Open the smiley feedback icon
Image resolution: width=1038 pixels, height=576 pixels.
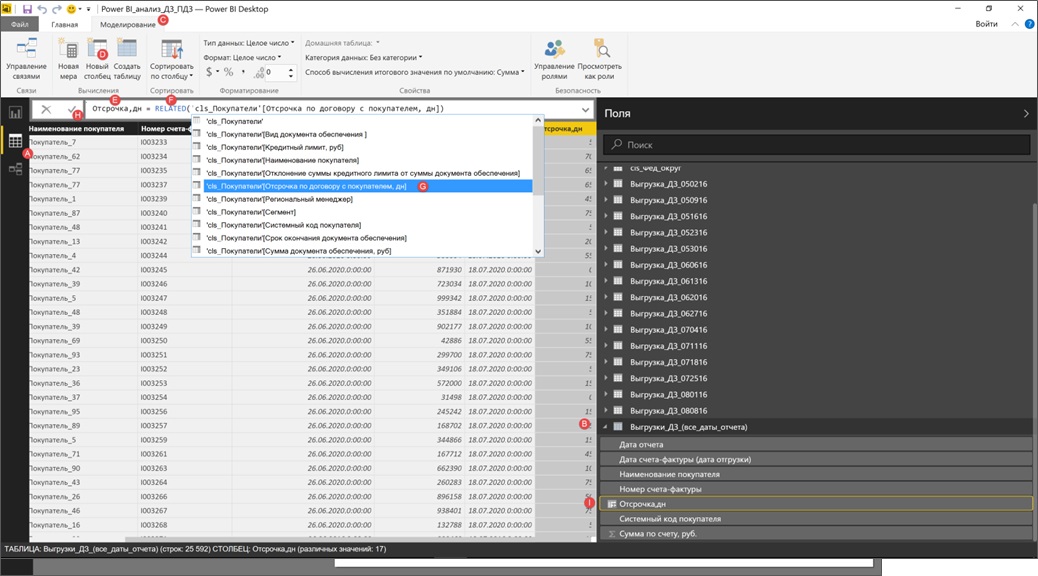point(71,9)
